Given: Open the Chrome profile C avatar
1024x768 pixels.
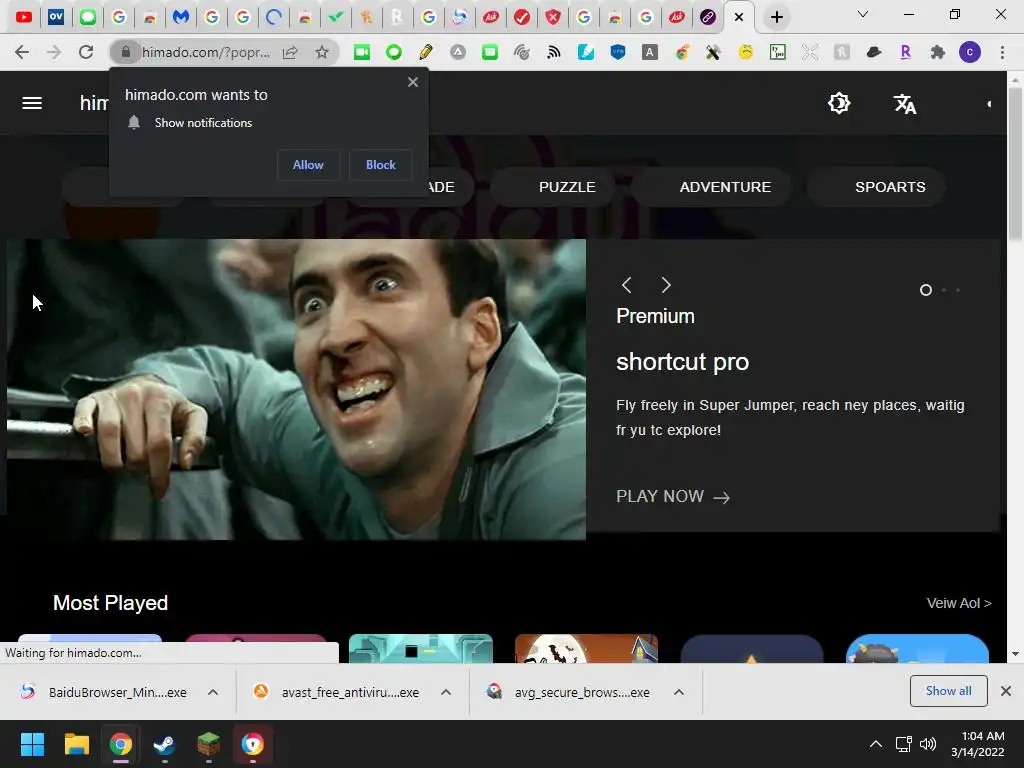Looking at the screenshot, I should (970, 52).
